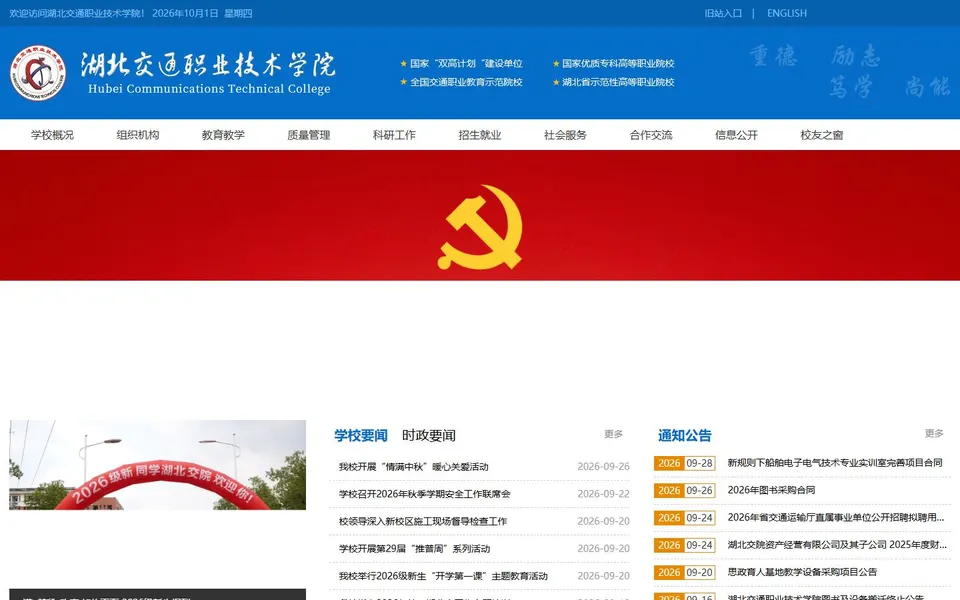
Task: Open the 科研工作 menu
Action: coord(394,135)
